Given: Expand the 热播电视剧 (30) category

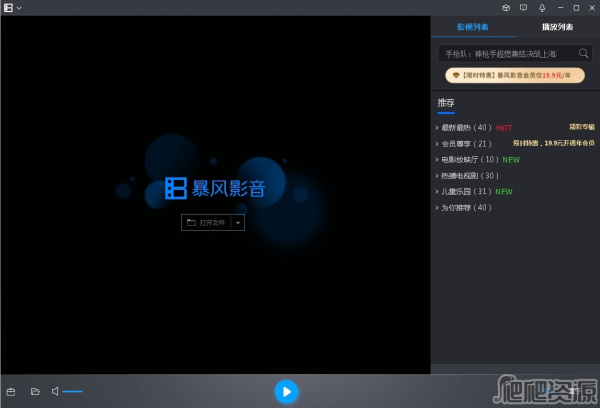Looking at the screenshot, I should pos(467,176).
